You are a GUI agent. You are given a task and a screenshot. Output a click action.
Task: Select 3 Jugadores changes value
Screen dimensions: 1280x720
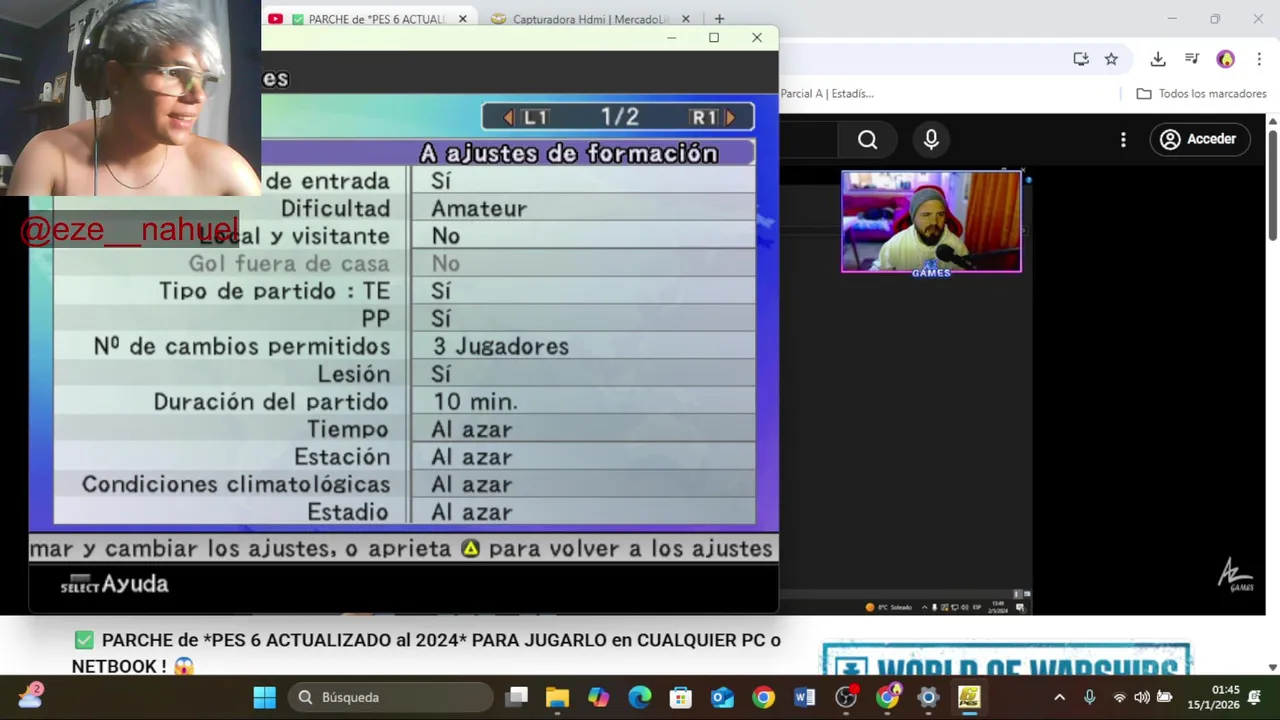point(500,346)
